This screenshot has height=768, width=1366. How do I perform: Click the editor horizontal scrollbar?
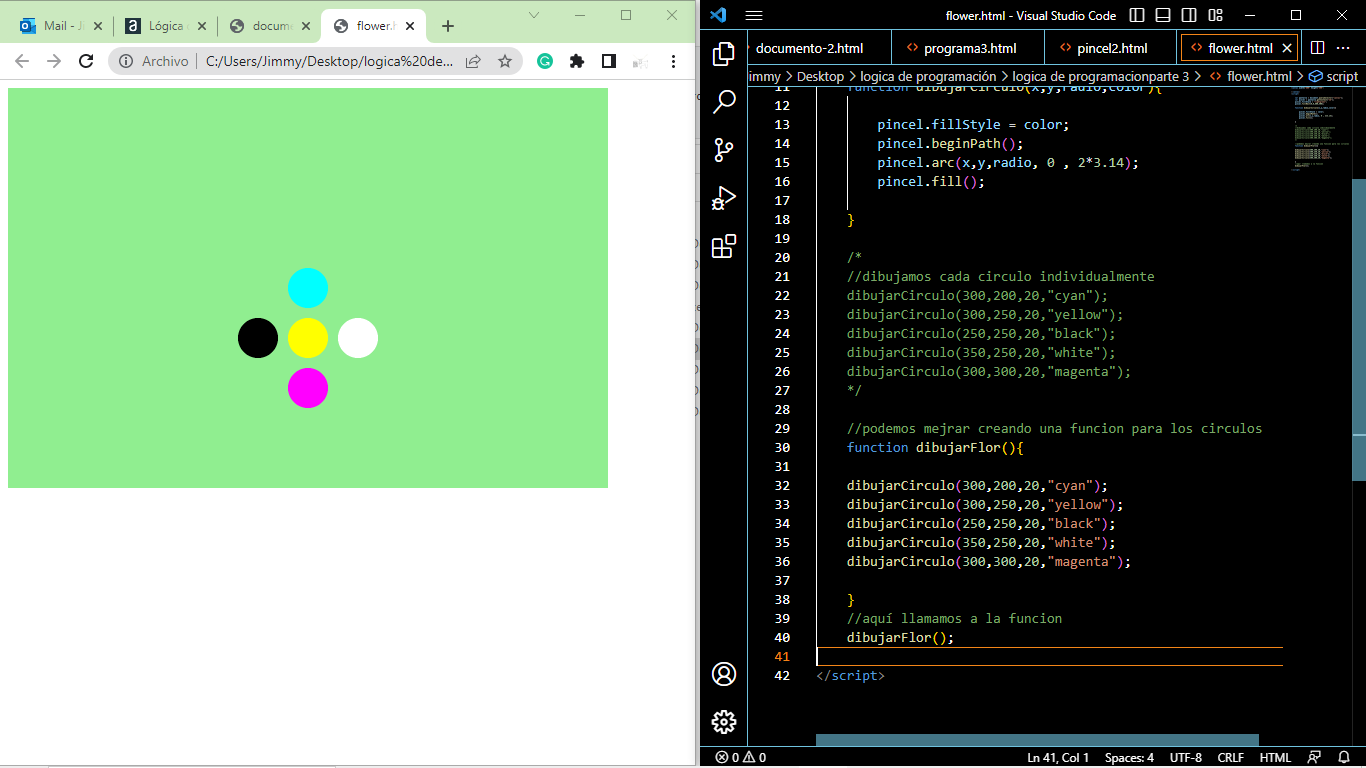click(1037, 740)
